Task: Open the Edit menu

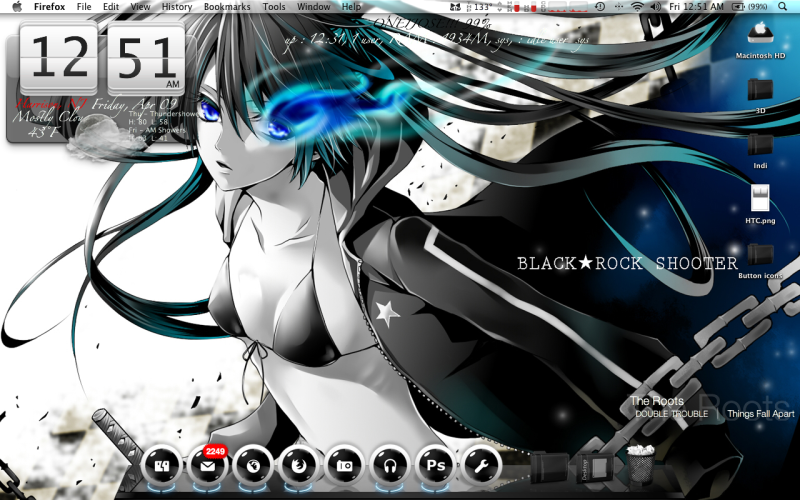Action: (111, 7)
